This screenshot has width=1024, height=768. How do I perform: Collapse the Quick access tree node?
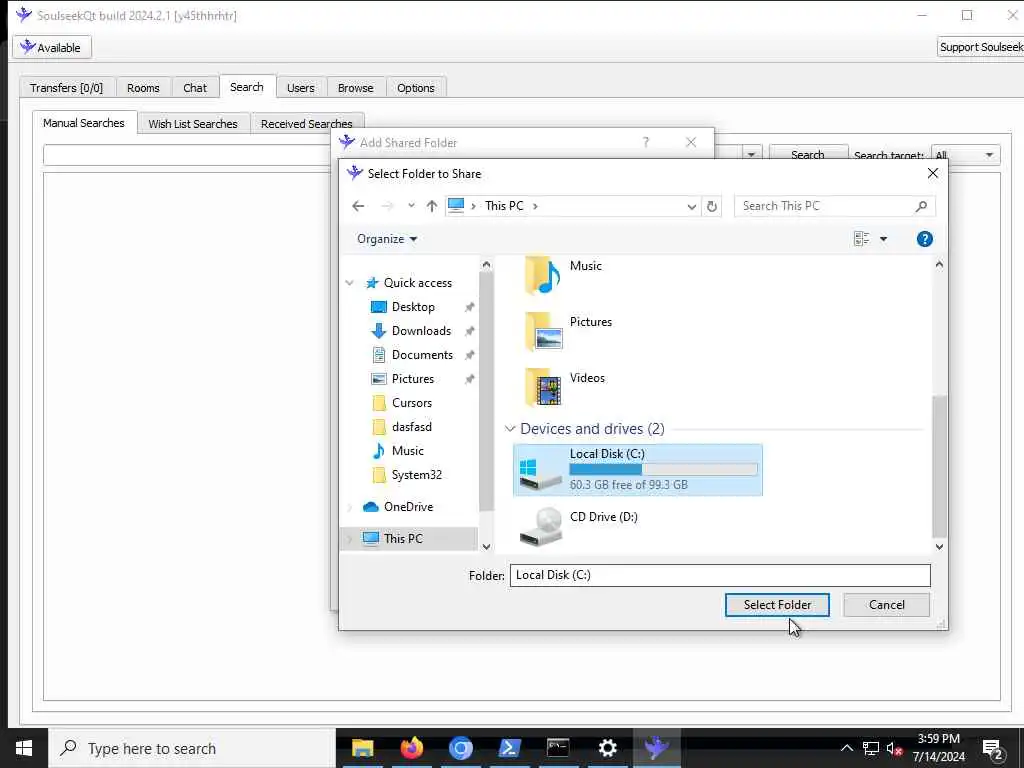[x=350, y=283]
